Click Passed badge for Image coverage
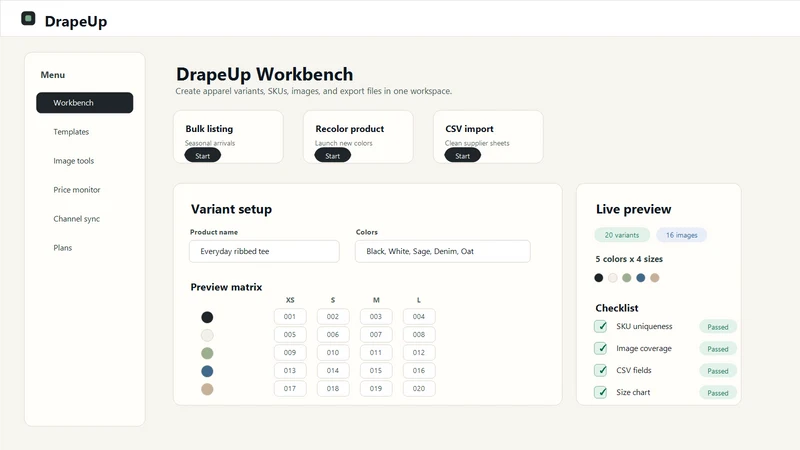Screen dimensions: 800x450 718,349
